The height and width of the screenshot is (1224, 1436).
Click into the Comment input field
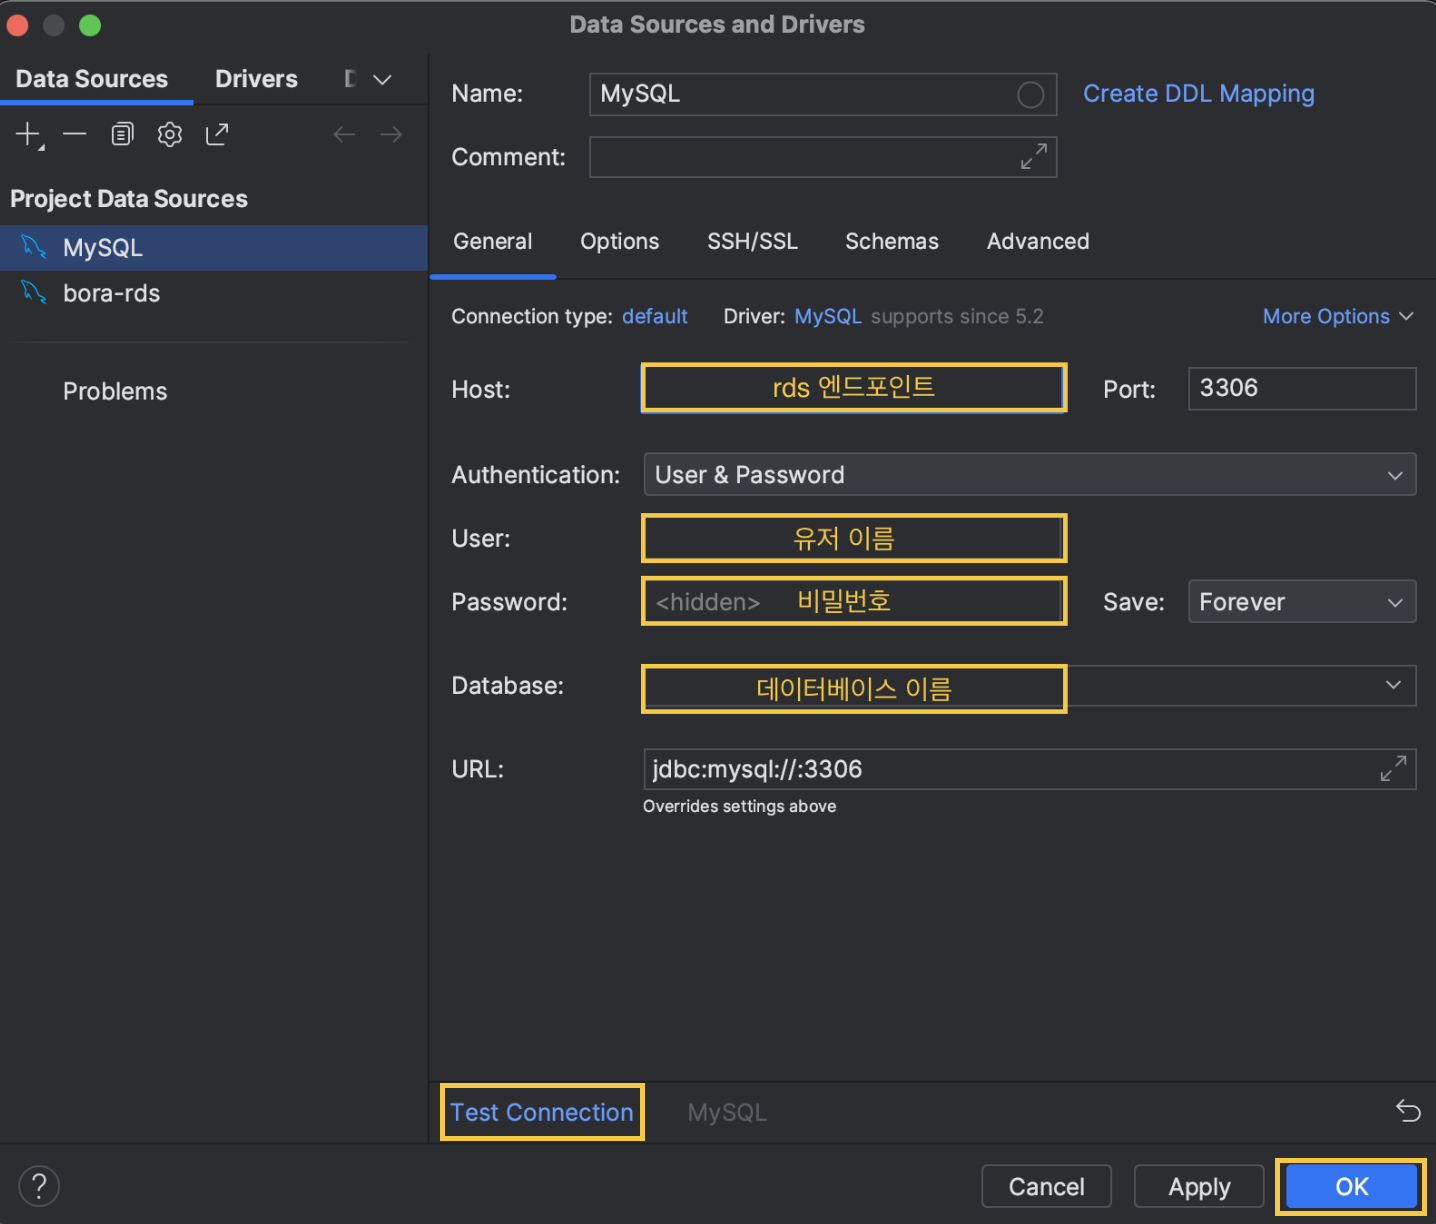pos(823,157)
